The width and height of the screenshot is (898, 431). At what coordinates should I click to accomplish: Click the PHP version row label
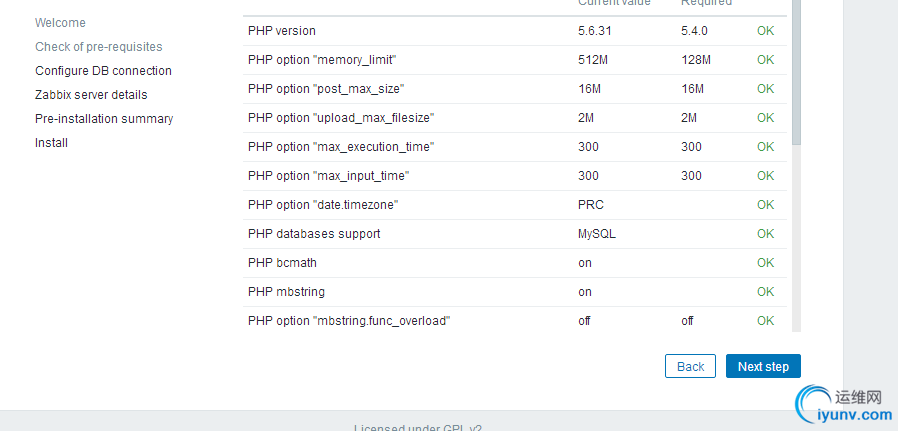pos(282,31)
